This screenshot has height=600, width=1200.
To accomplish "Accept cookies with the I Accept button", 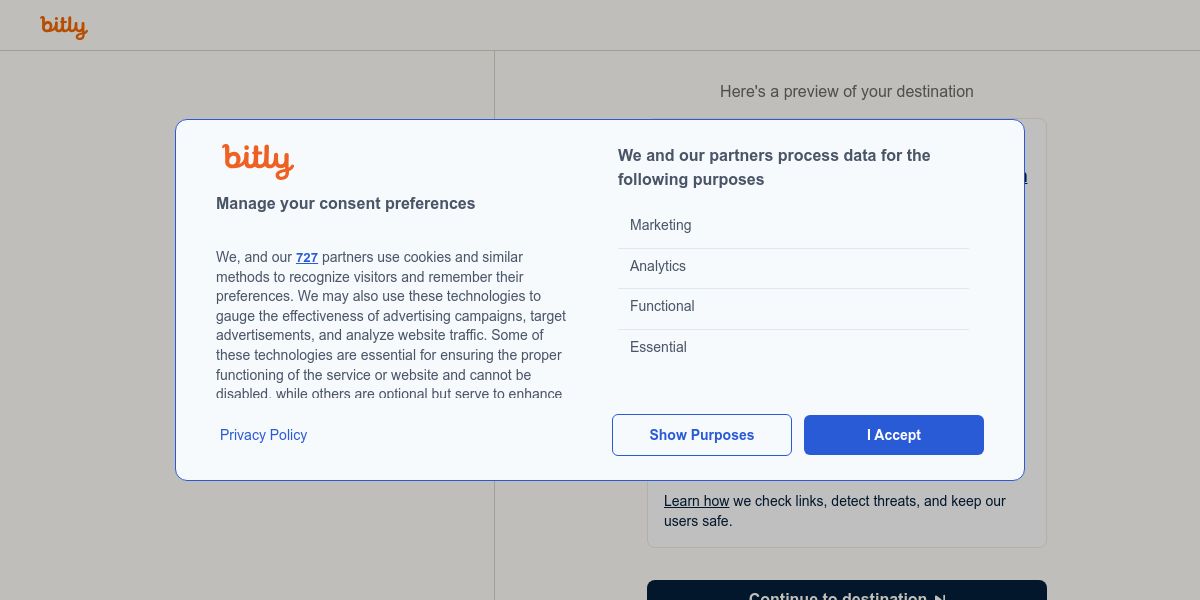I will pos(893,435).
